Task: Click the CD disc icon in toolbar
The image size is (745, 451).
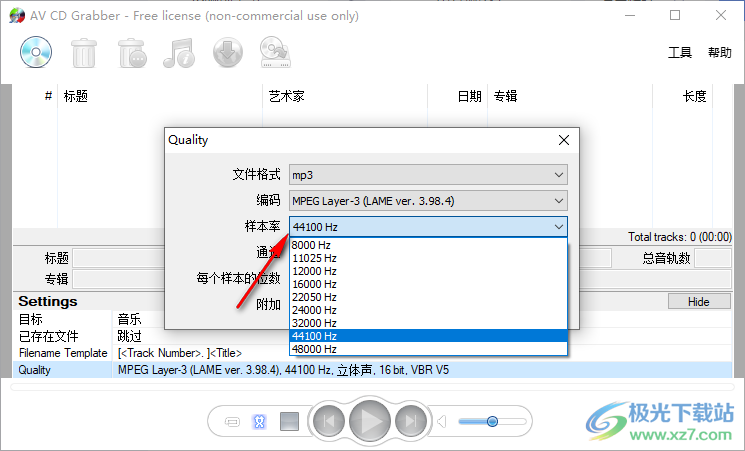Action: click(x=36, y=52)
